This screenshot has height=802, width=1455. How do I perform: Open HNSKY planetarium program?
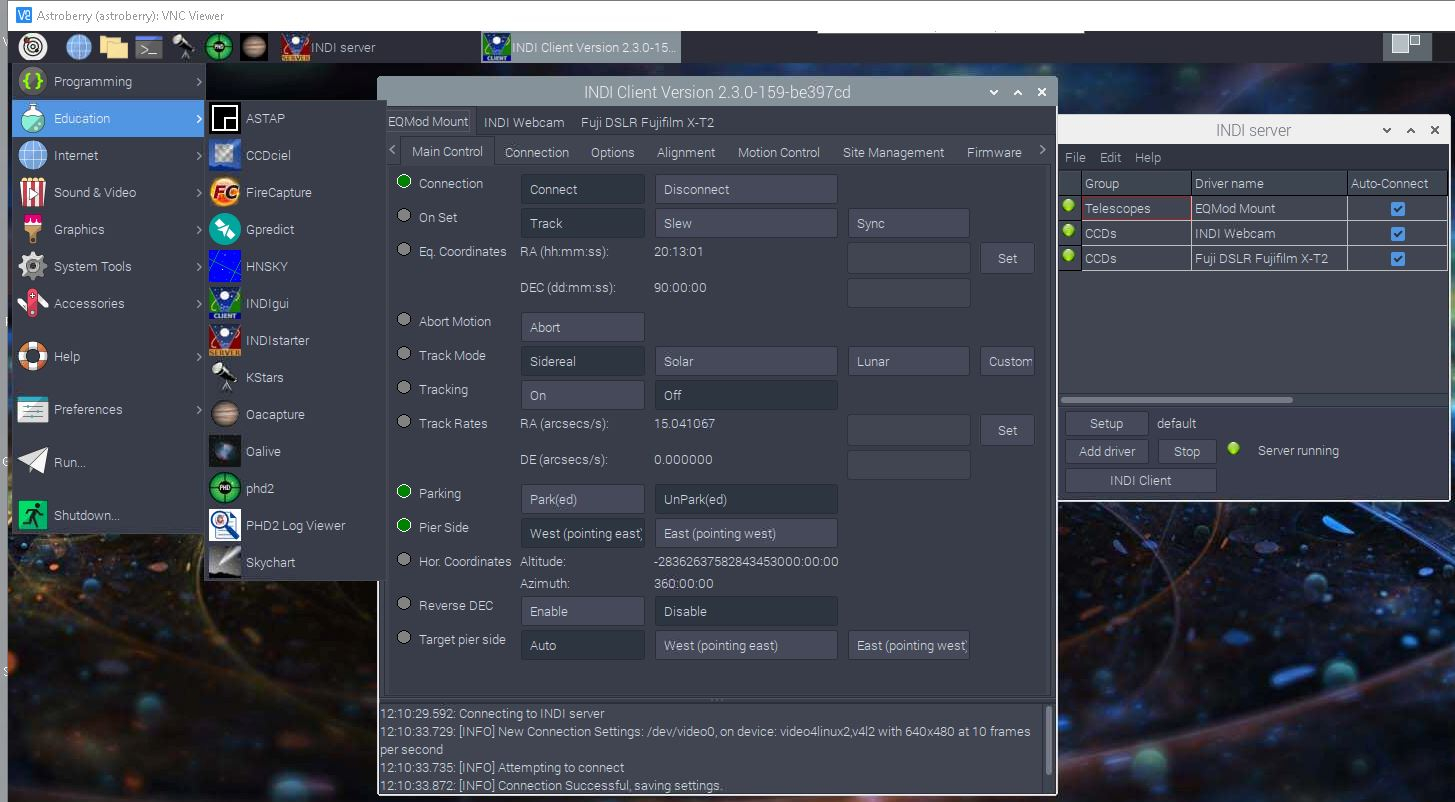click(x=295, y=266)
